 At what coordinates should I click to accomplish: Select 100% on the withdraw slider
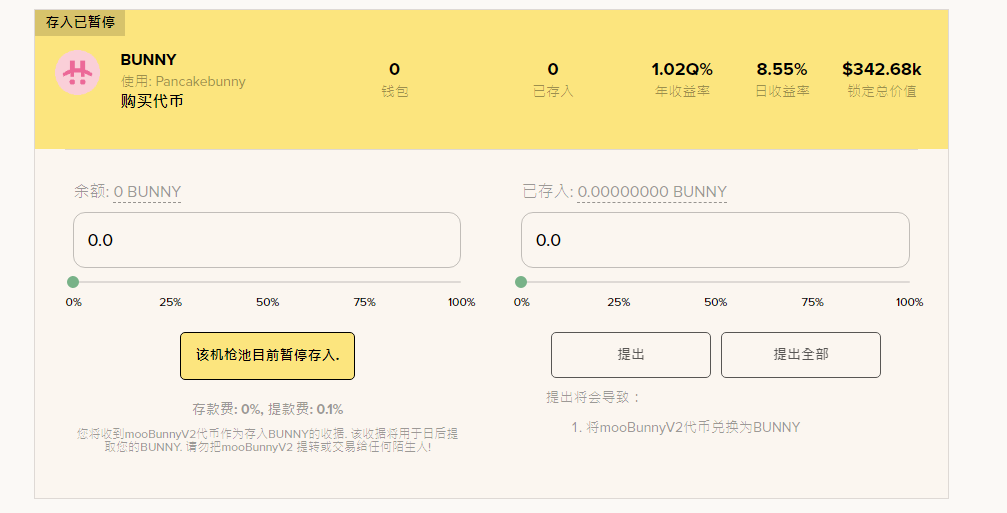click(909, 302)
